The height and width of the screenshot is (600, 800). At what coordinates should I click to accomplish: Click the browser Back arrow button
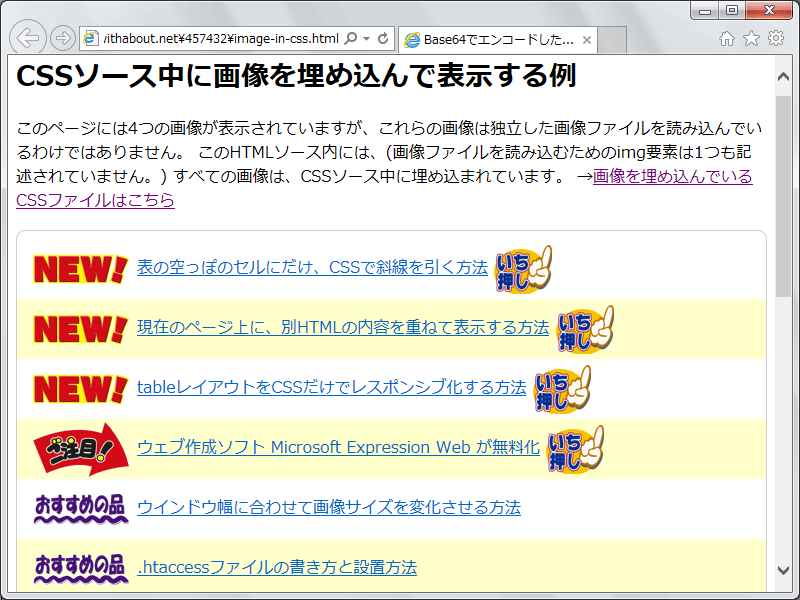tap(28, 39)
